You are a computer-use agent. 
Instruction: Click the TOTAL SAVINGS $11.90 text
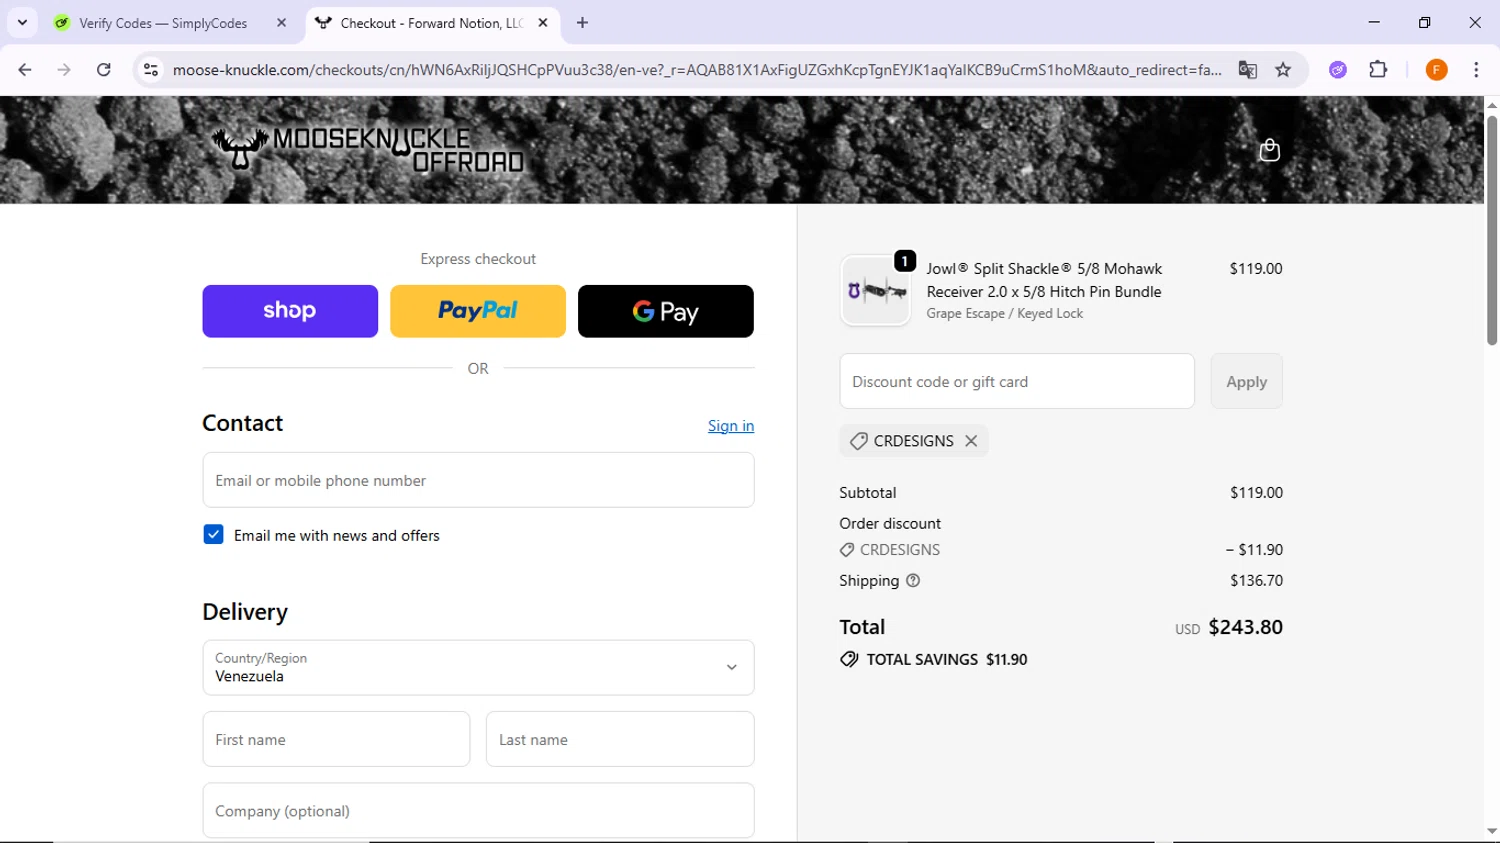[947, 660]
